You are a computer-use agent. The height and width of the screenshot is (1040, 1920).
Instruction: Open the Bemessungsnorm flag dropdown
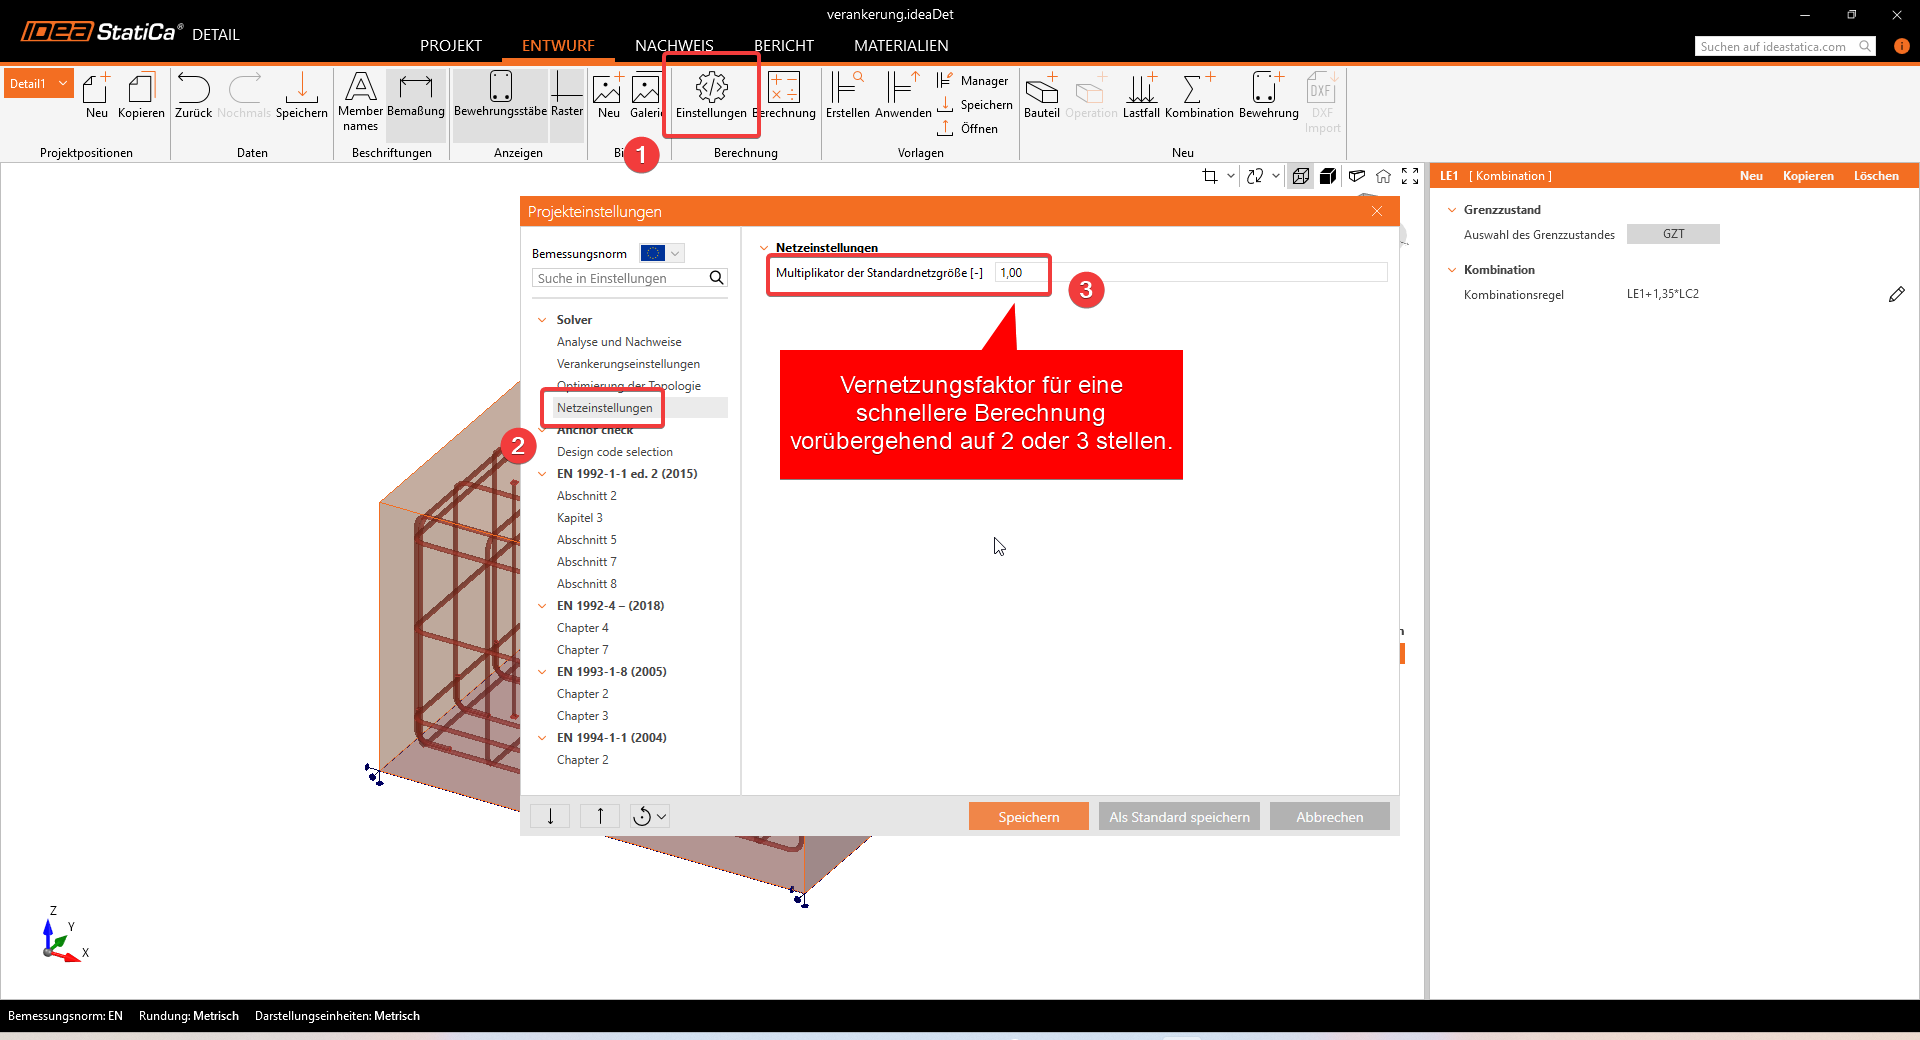[662, 254]
